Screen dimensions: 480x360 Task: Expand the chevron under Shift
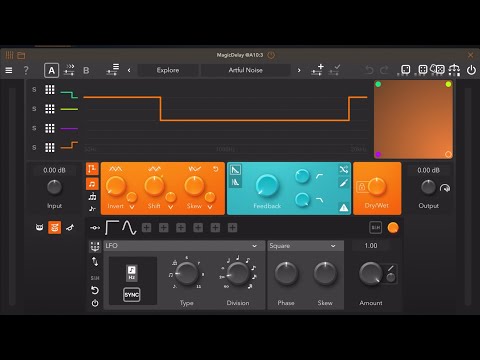tap(171, 207)
